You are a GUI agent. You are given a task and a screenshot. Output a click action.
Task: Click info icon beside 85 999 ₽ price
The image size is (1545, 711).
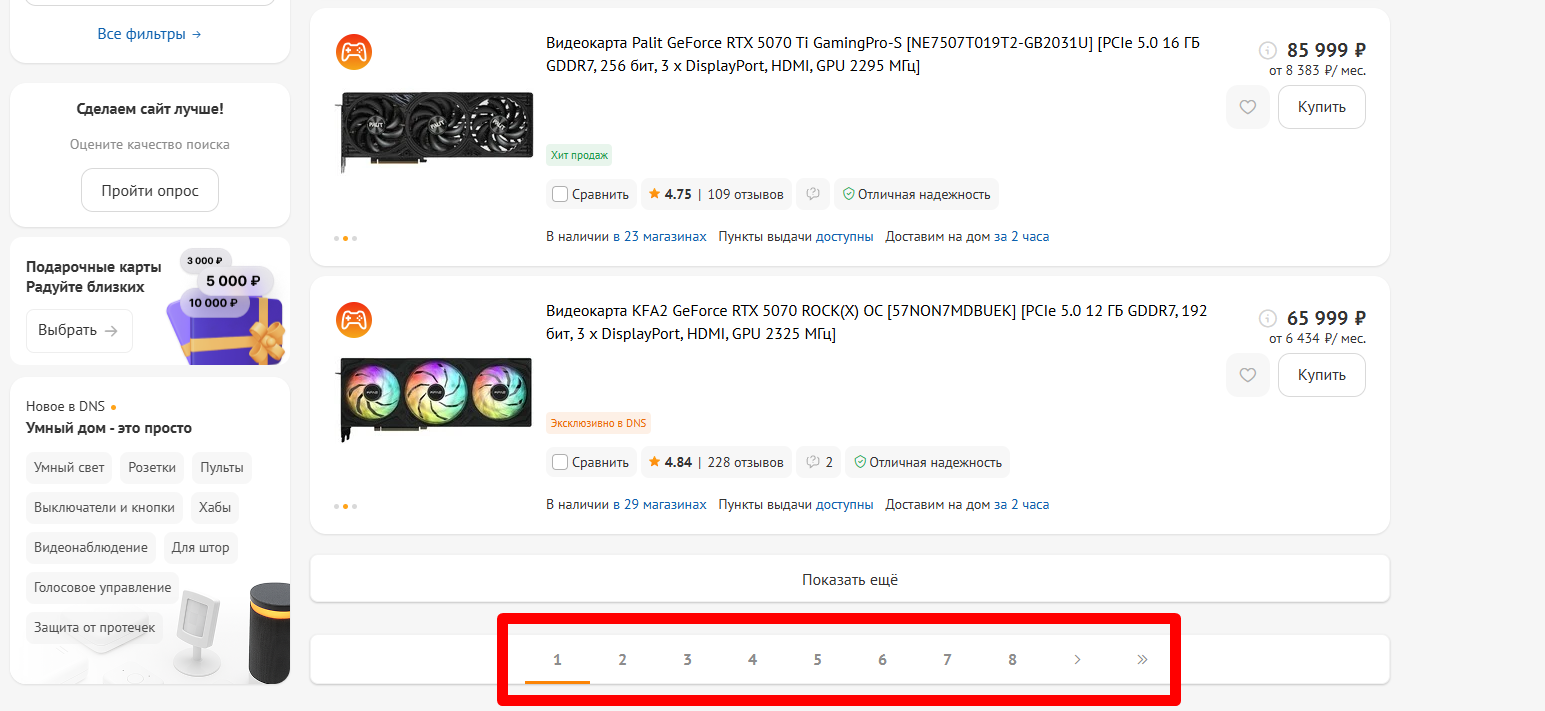coord(1267,50)
